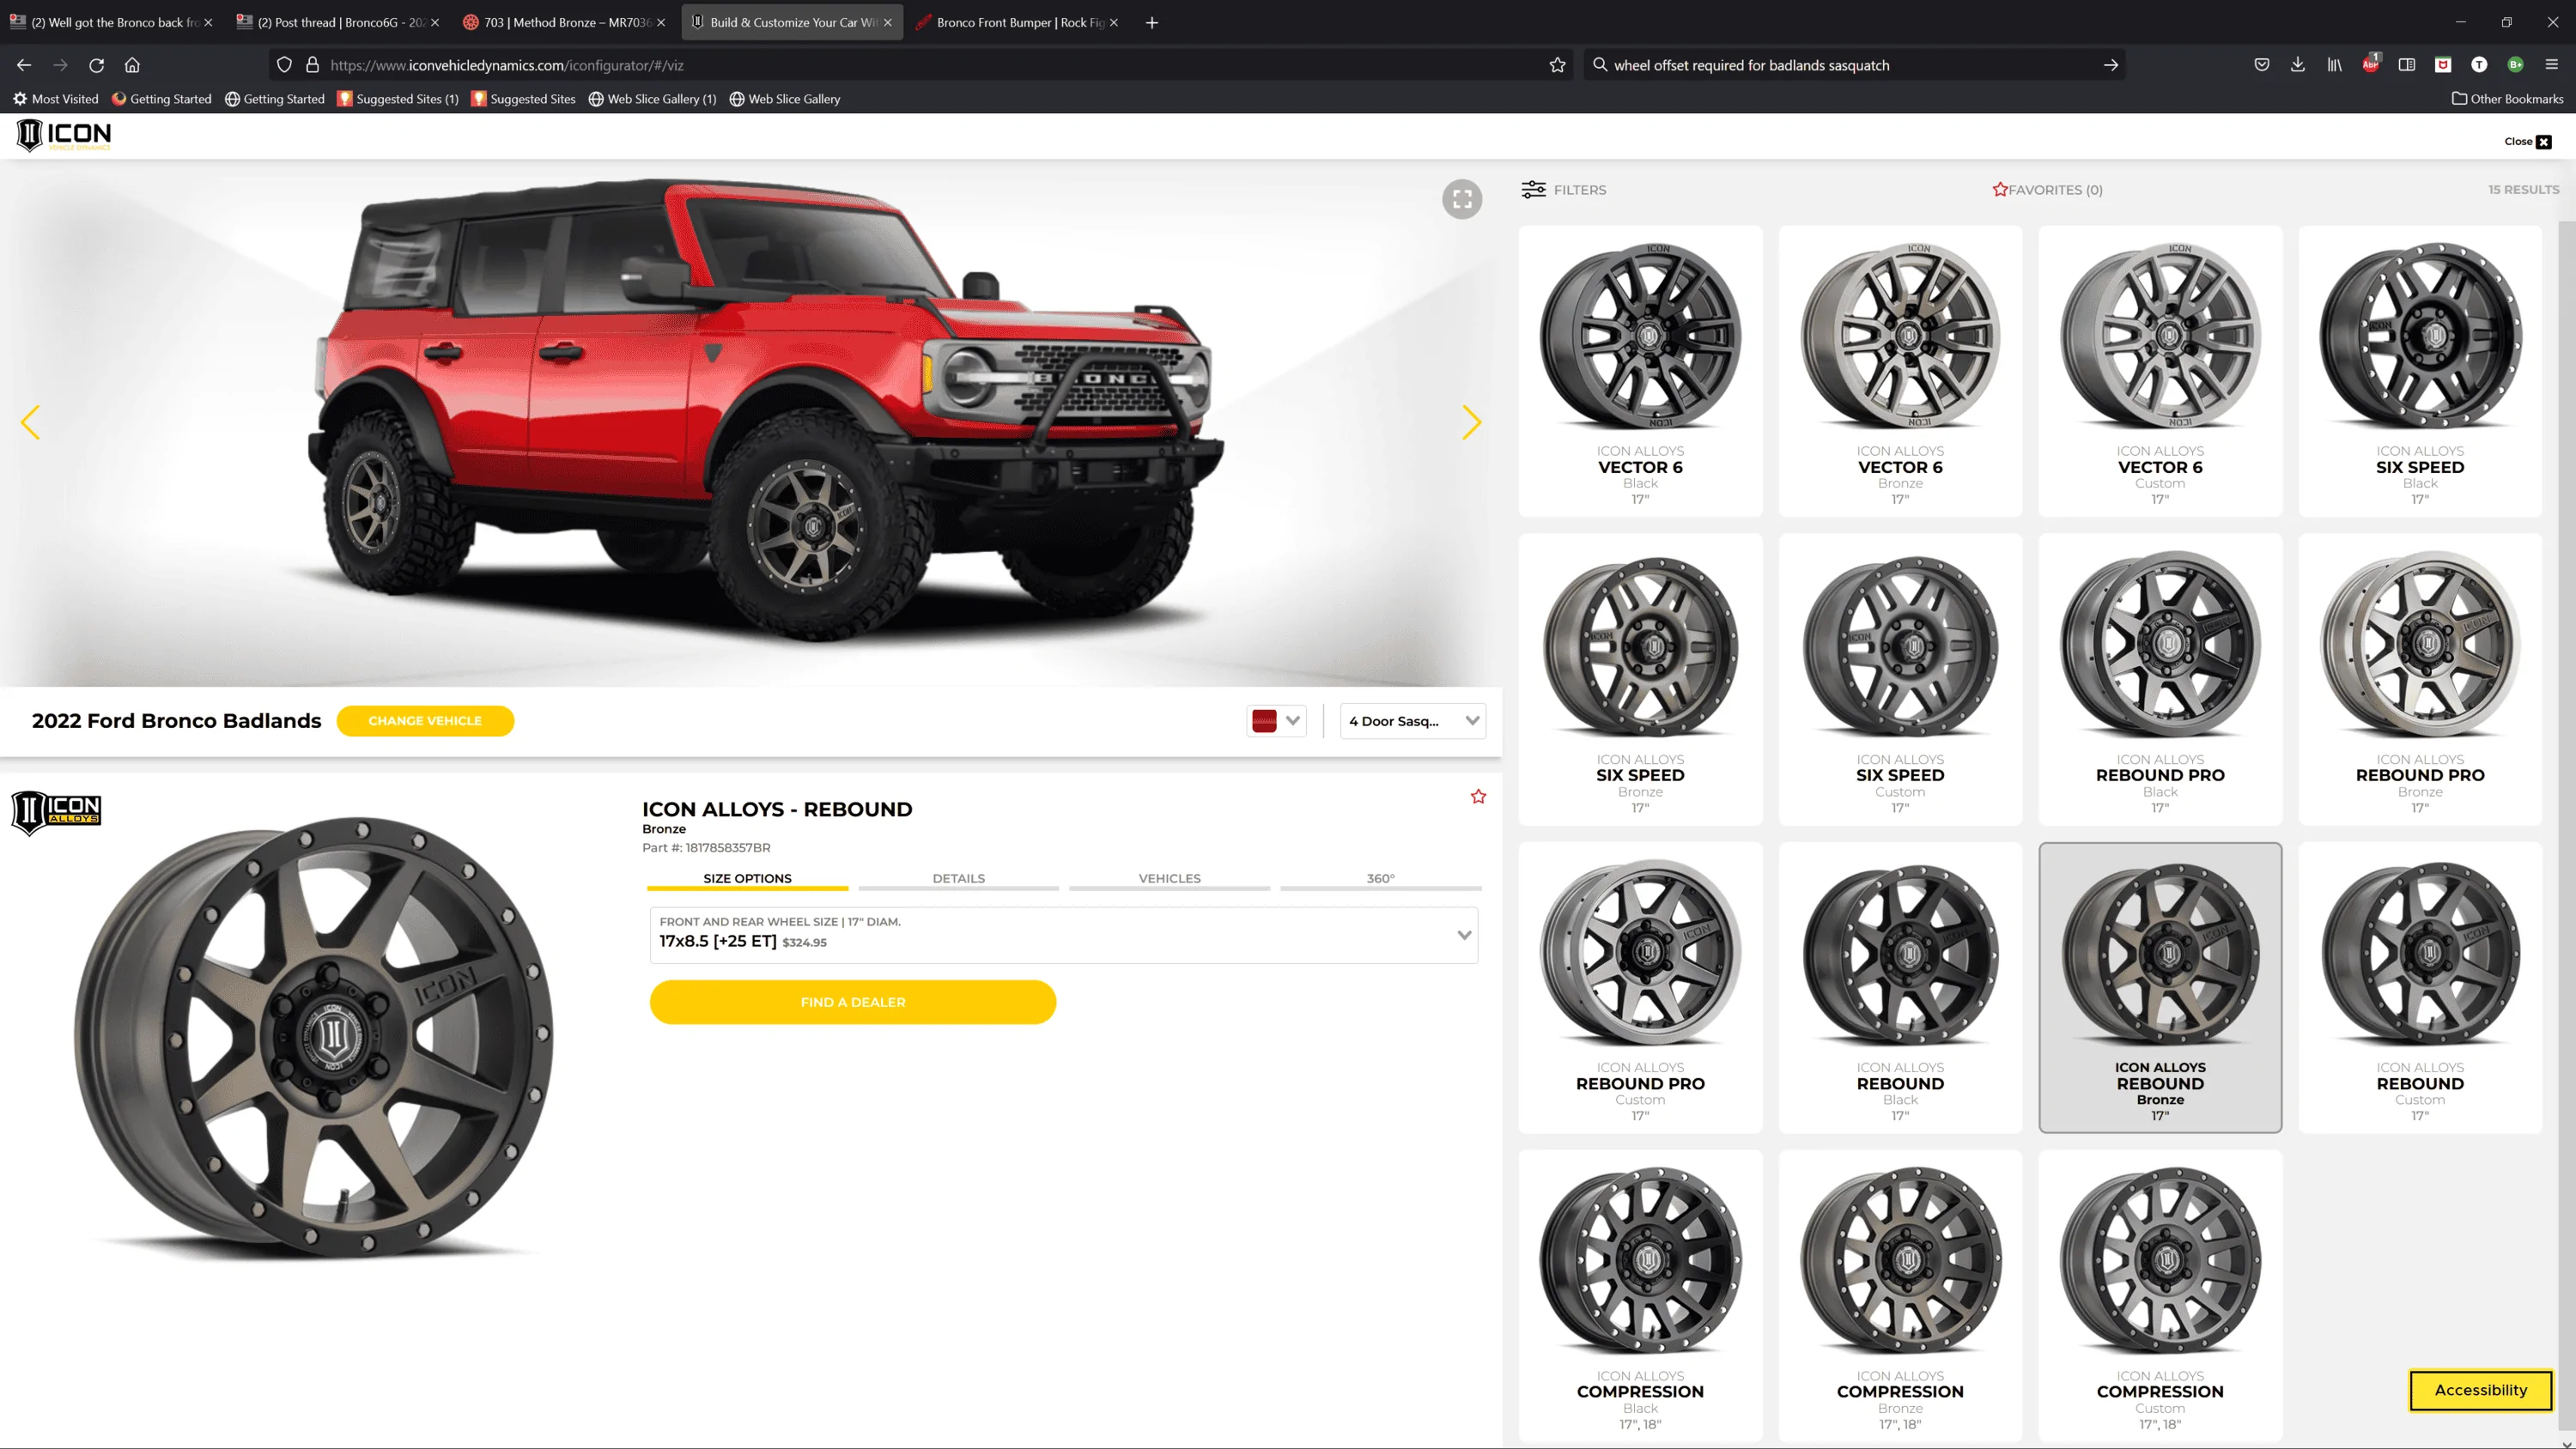This screenshot has height=1449, width=2576.
Task: Go to browser home page
Action: 132,65
